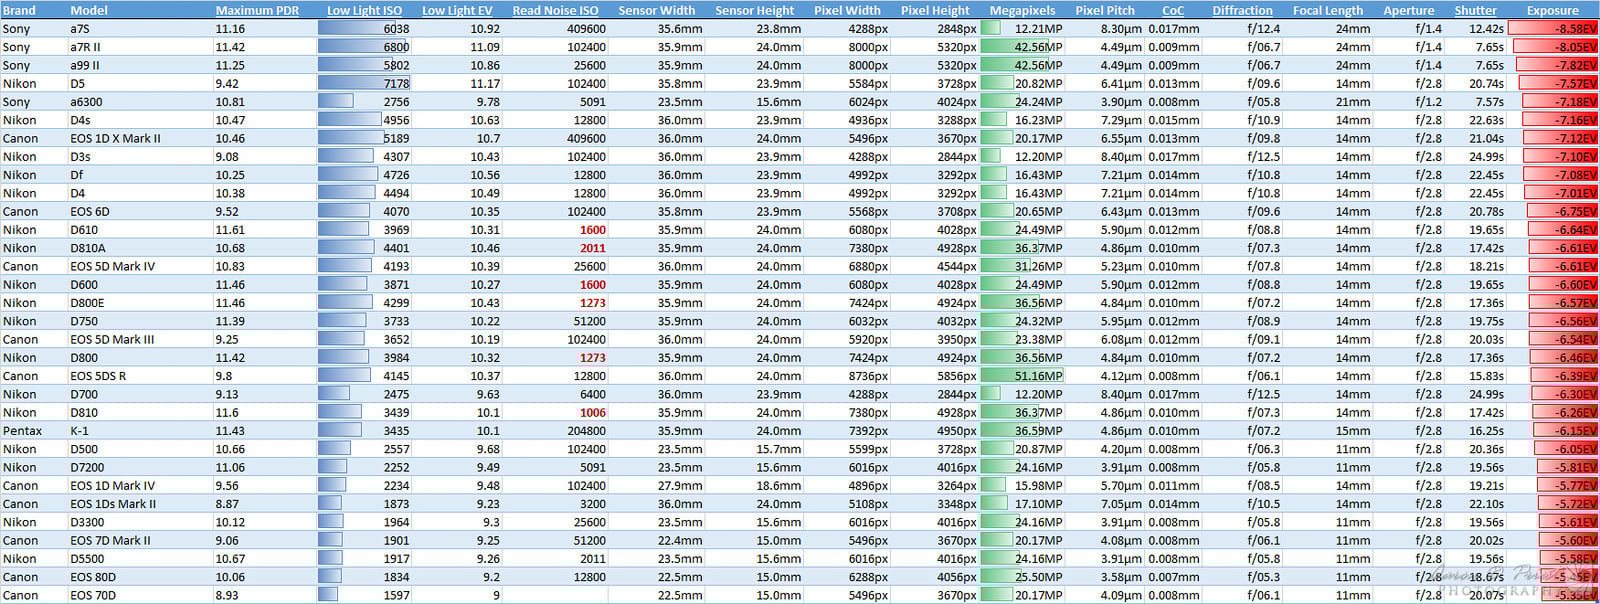This screenshot has width=1600, height=604.
Task: Click the Pixel Width column header
Action: [847, 10]
